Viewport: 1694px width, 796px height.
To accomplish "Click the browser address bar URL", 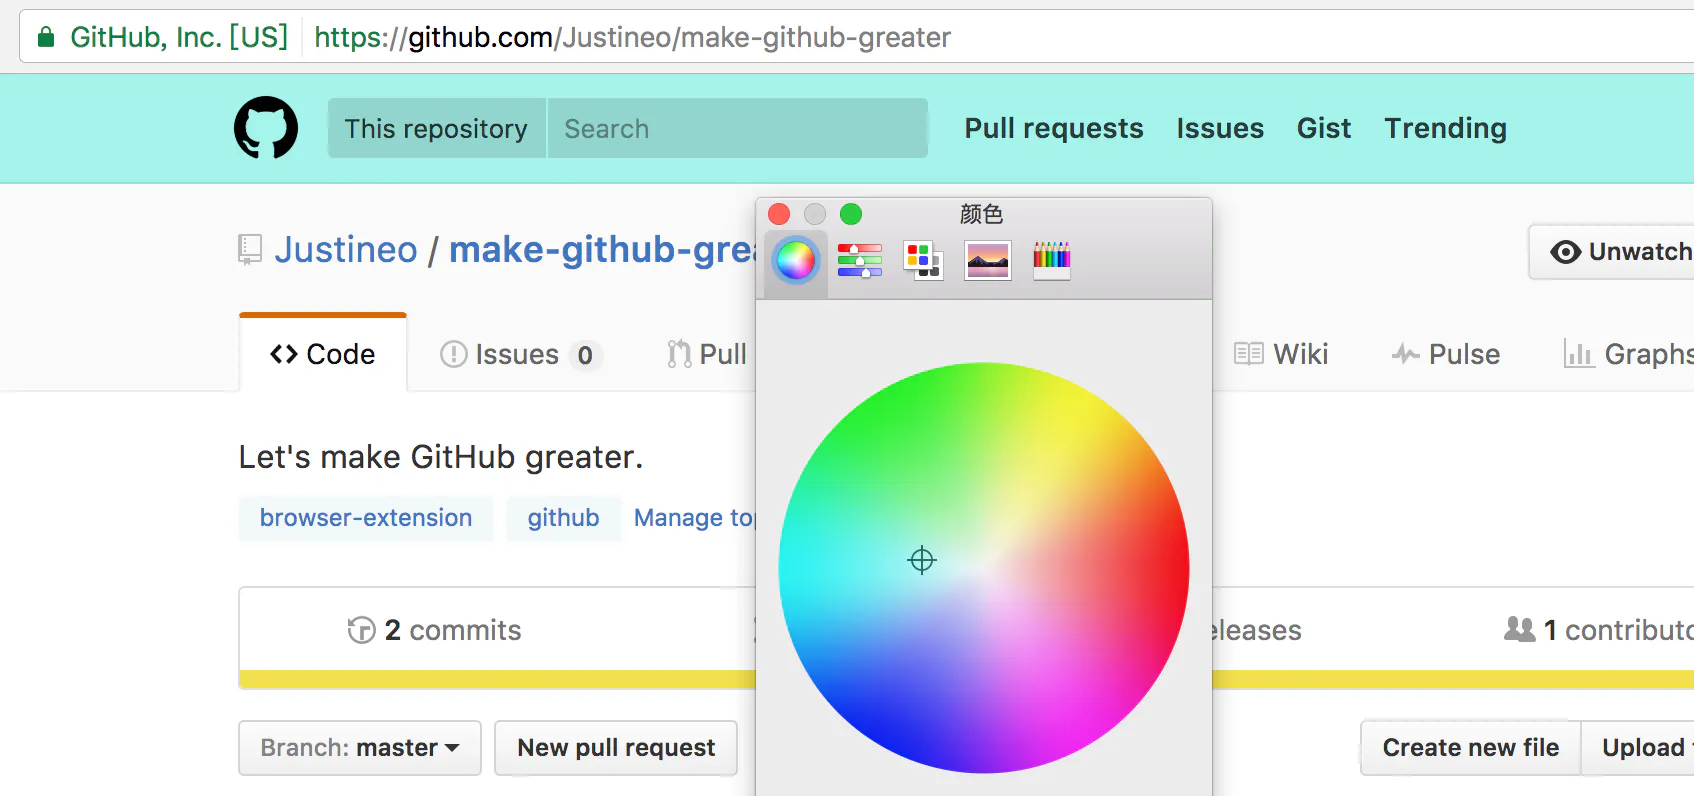I will 632,38.
